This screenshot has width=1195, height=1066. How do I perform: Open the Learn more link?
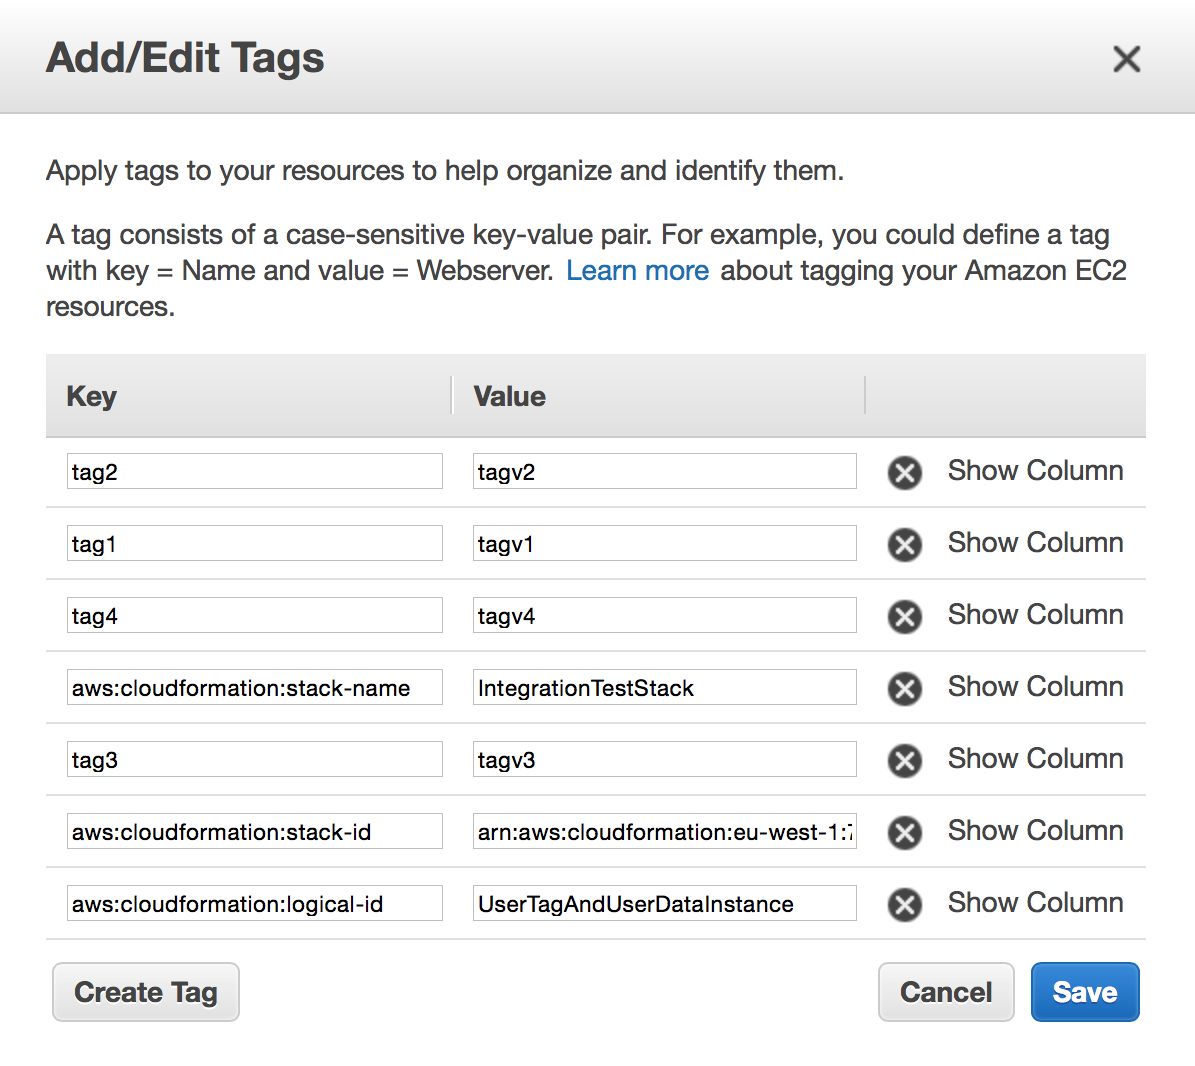[x=637, y=270]
